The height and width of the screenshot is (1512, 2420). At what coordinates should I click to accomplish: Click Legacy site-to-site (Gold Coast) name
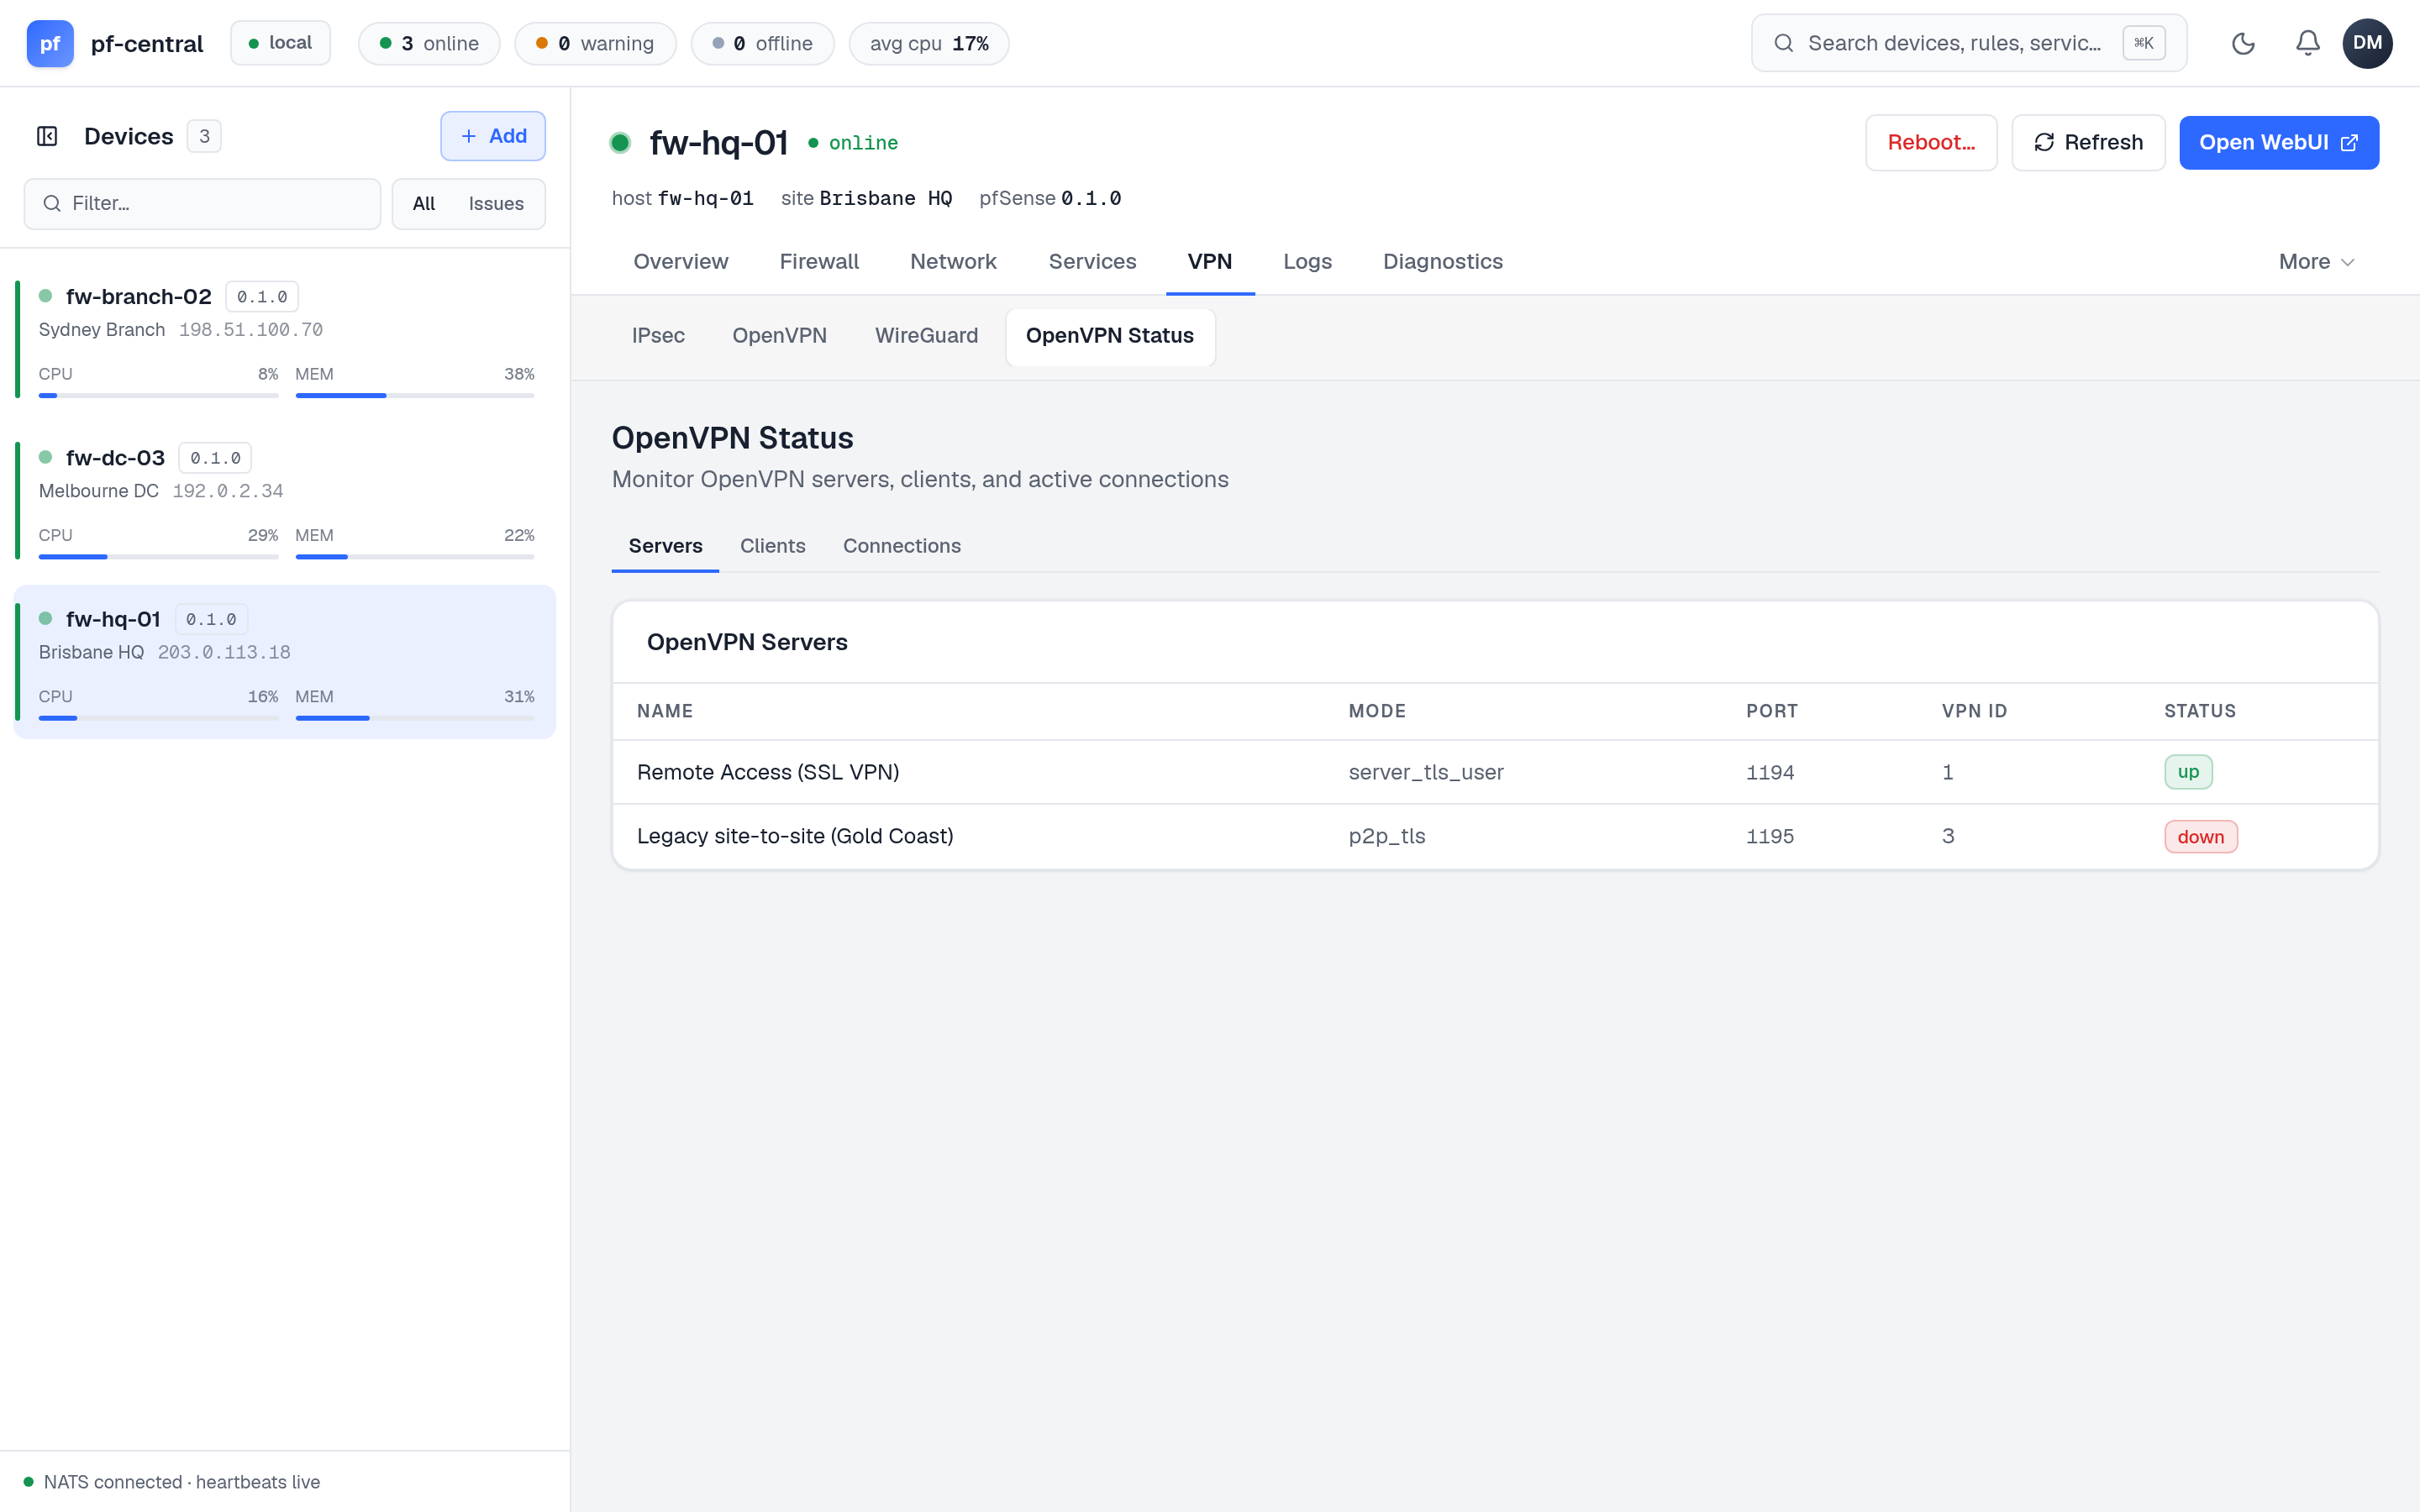point(795,836)
